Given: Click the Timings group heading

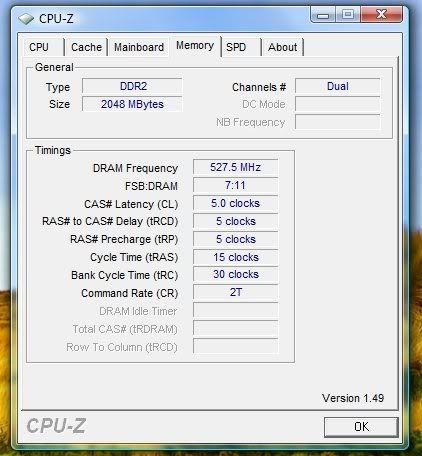Looking at the screenshot, I should click(53, 150).
